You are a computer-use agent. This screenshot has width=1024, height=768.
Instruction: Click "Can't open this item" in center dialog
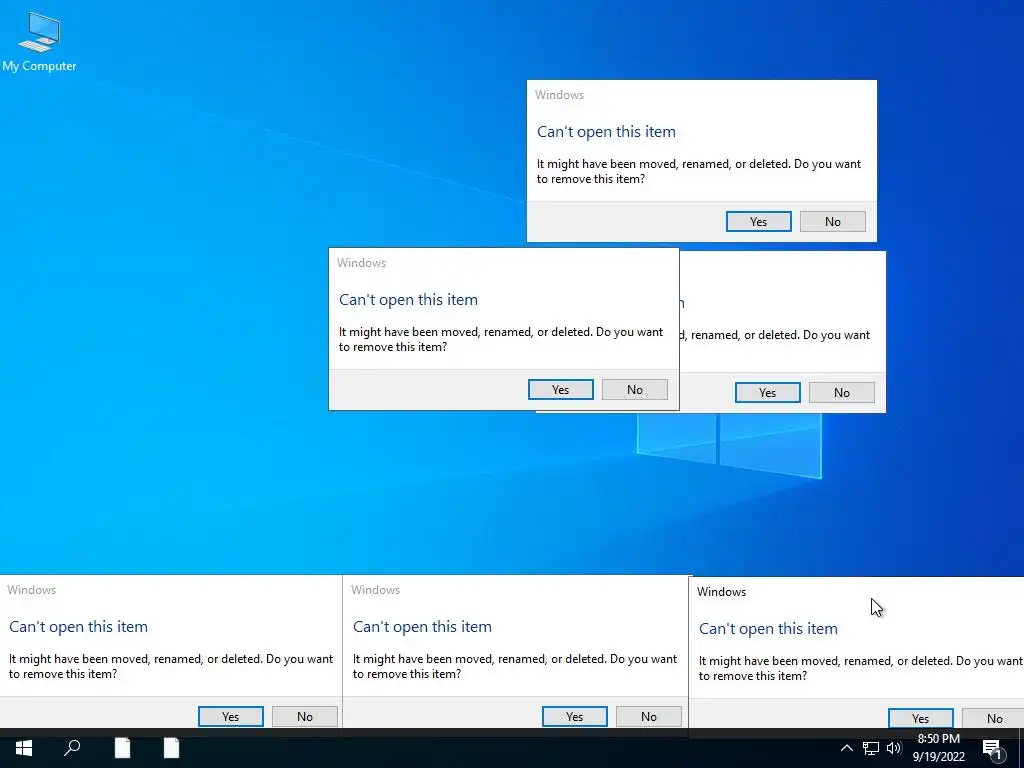tap(408, 300)
